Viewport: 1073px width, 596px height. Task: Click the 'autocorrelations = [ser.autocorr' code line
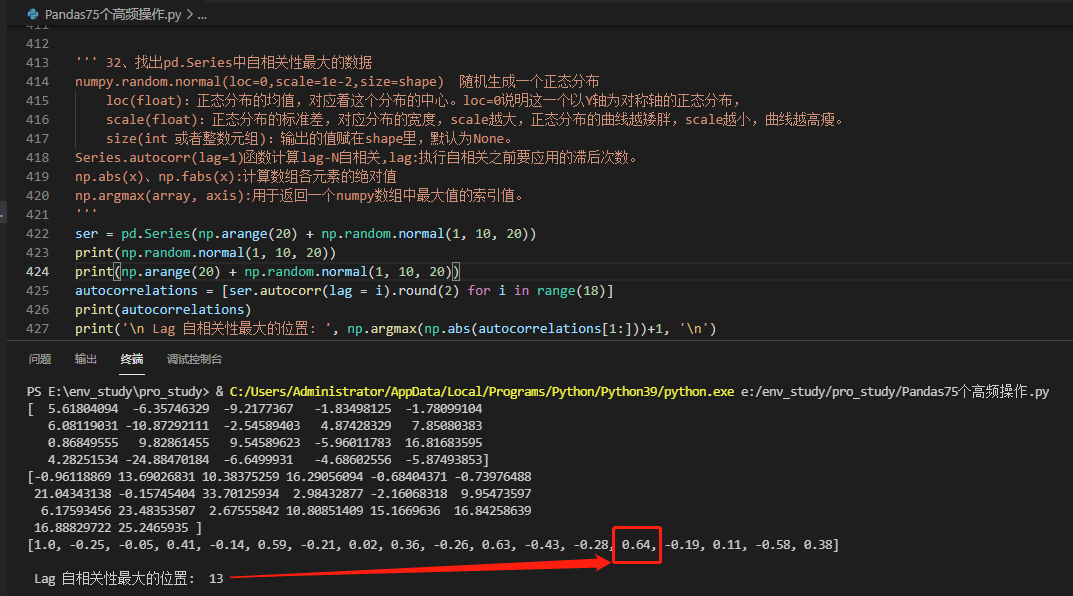pyautogui.click(x=344, y=291)
